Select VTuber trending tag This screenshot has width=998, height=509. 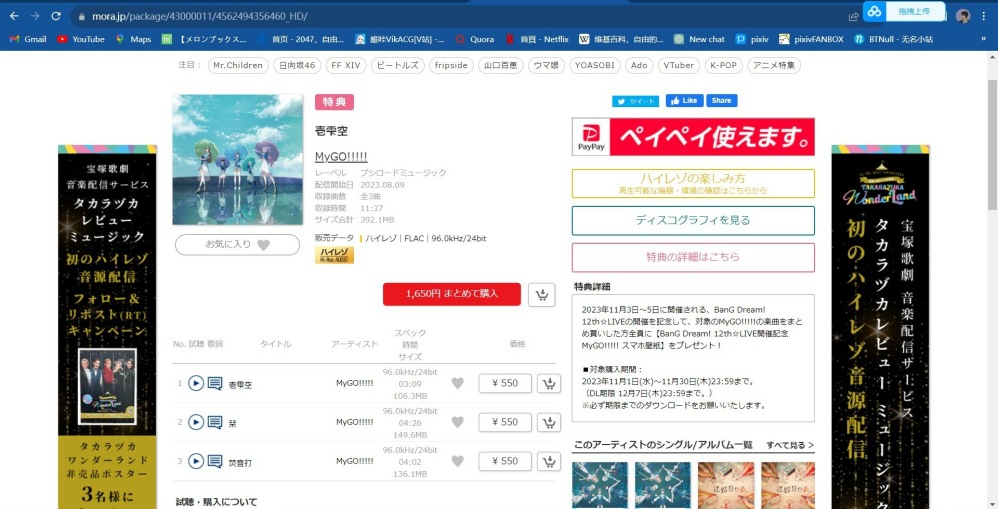coord(679,66)
